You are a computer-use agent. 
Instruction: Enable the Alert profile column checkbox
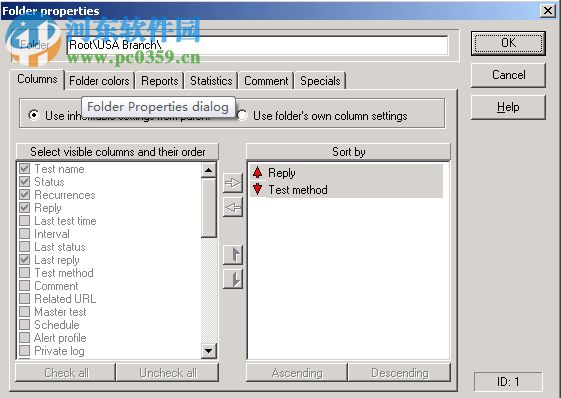pos(24,338)
